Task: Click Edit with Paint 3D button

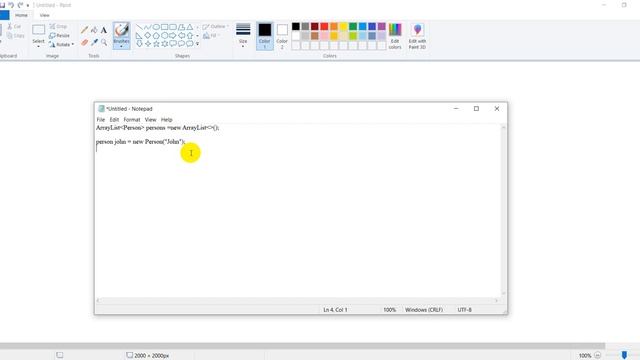Action: tap(417, 36)
